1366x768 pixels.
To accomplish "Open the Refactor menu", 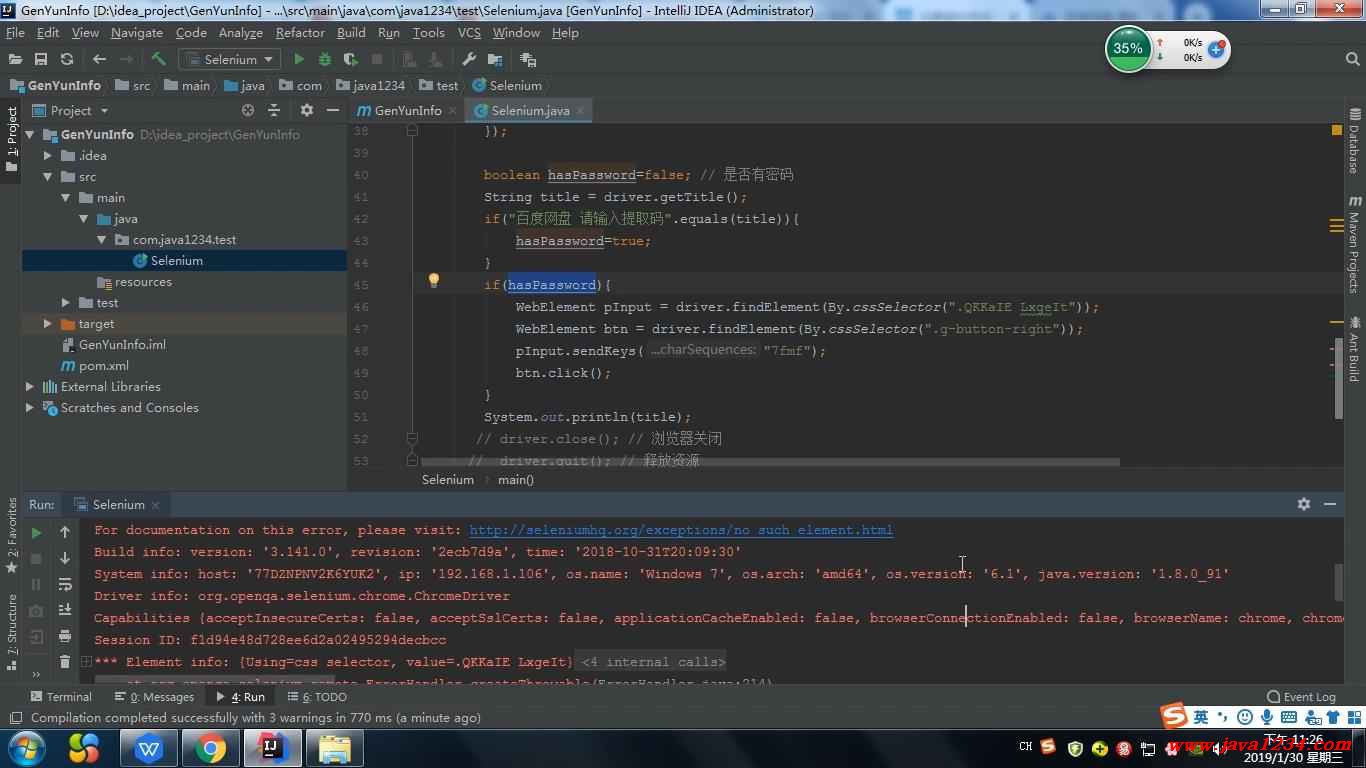I will point(300,32).
